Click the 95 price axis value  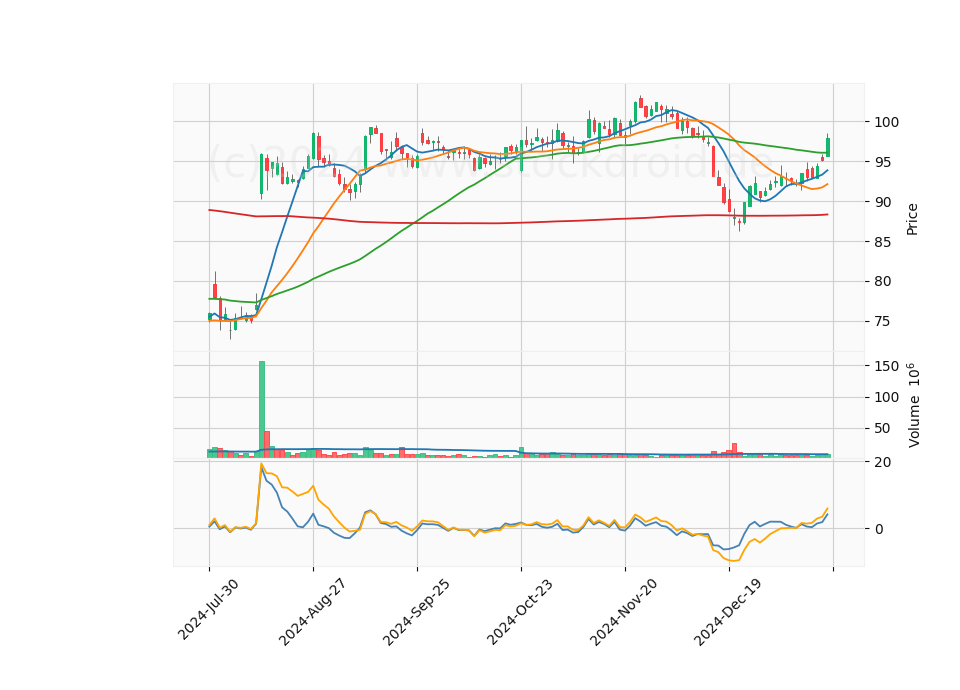coord(883,162)
